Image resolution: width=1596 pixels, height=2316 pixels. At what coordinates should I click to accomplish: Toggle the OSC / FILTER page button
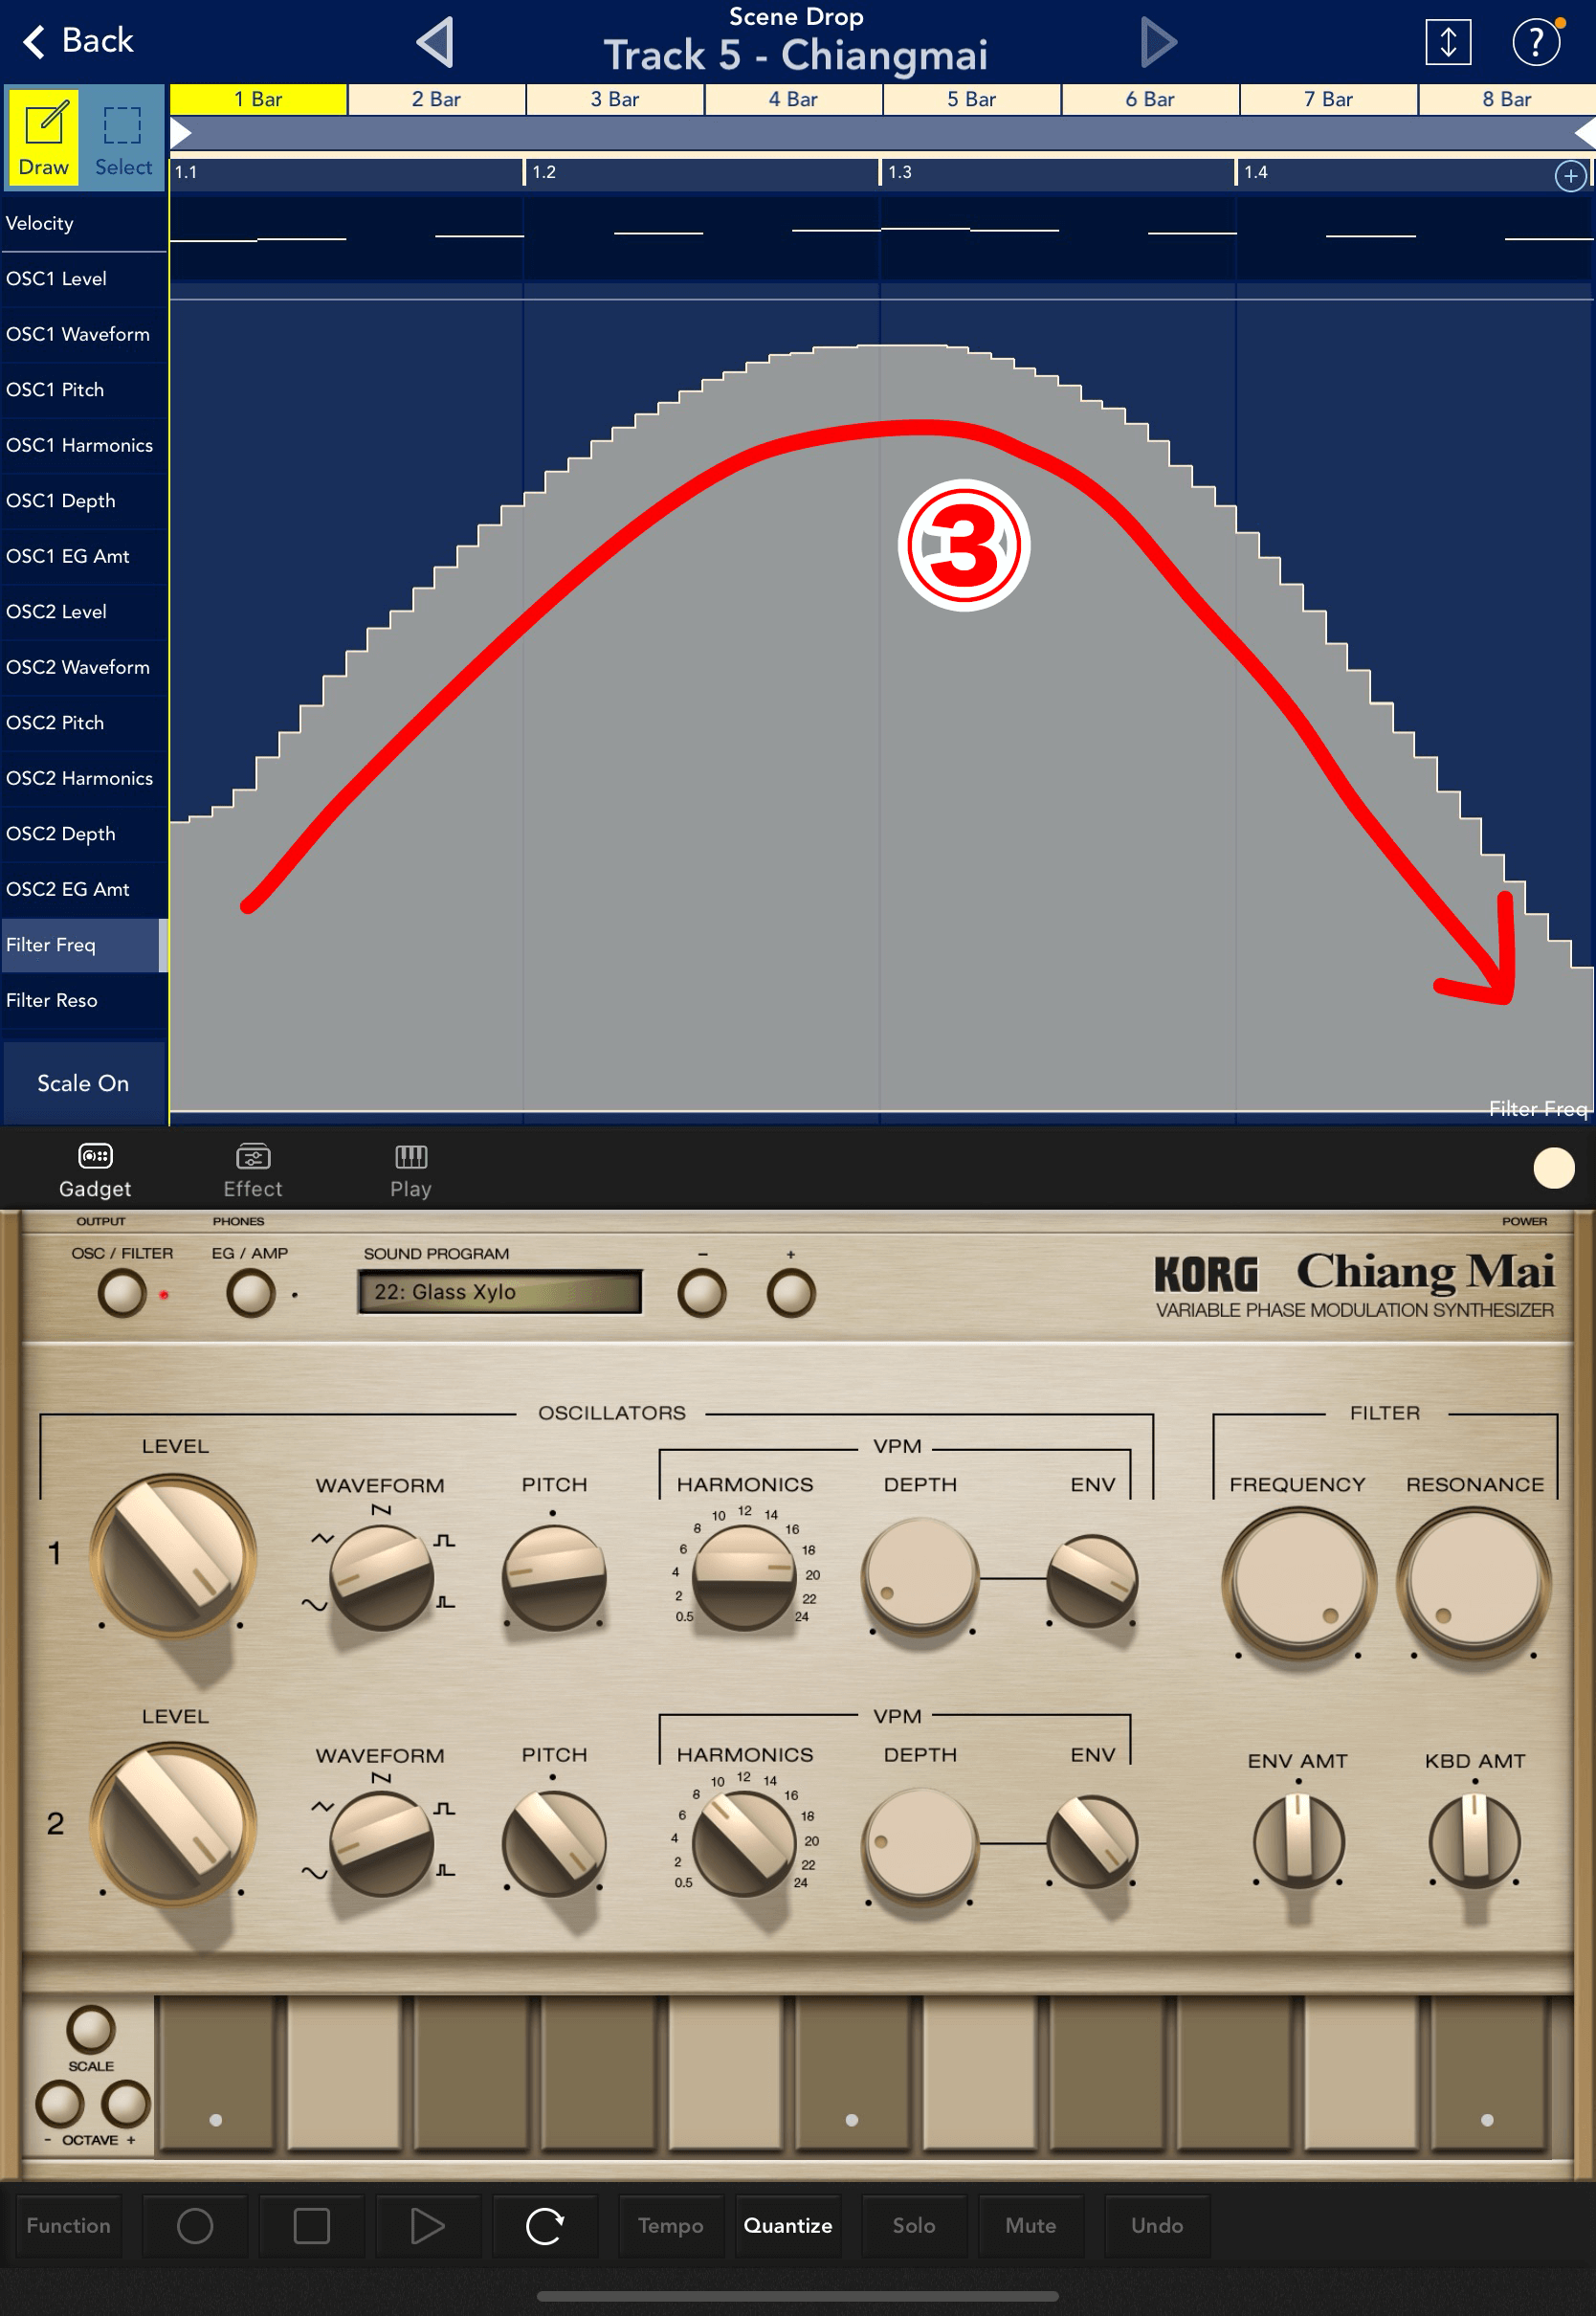tap(122, 1293)
